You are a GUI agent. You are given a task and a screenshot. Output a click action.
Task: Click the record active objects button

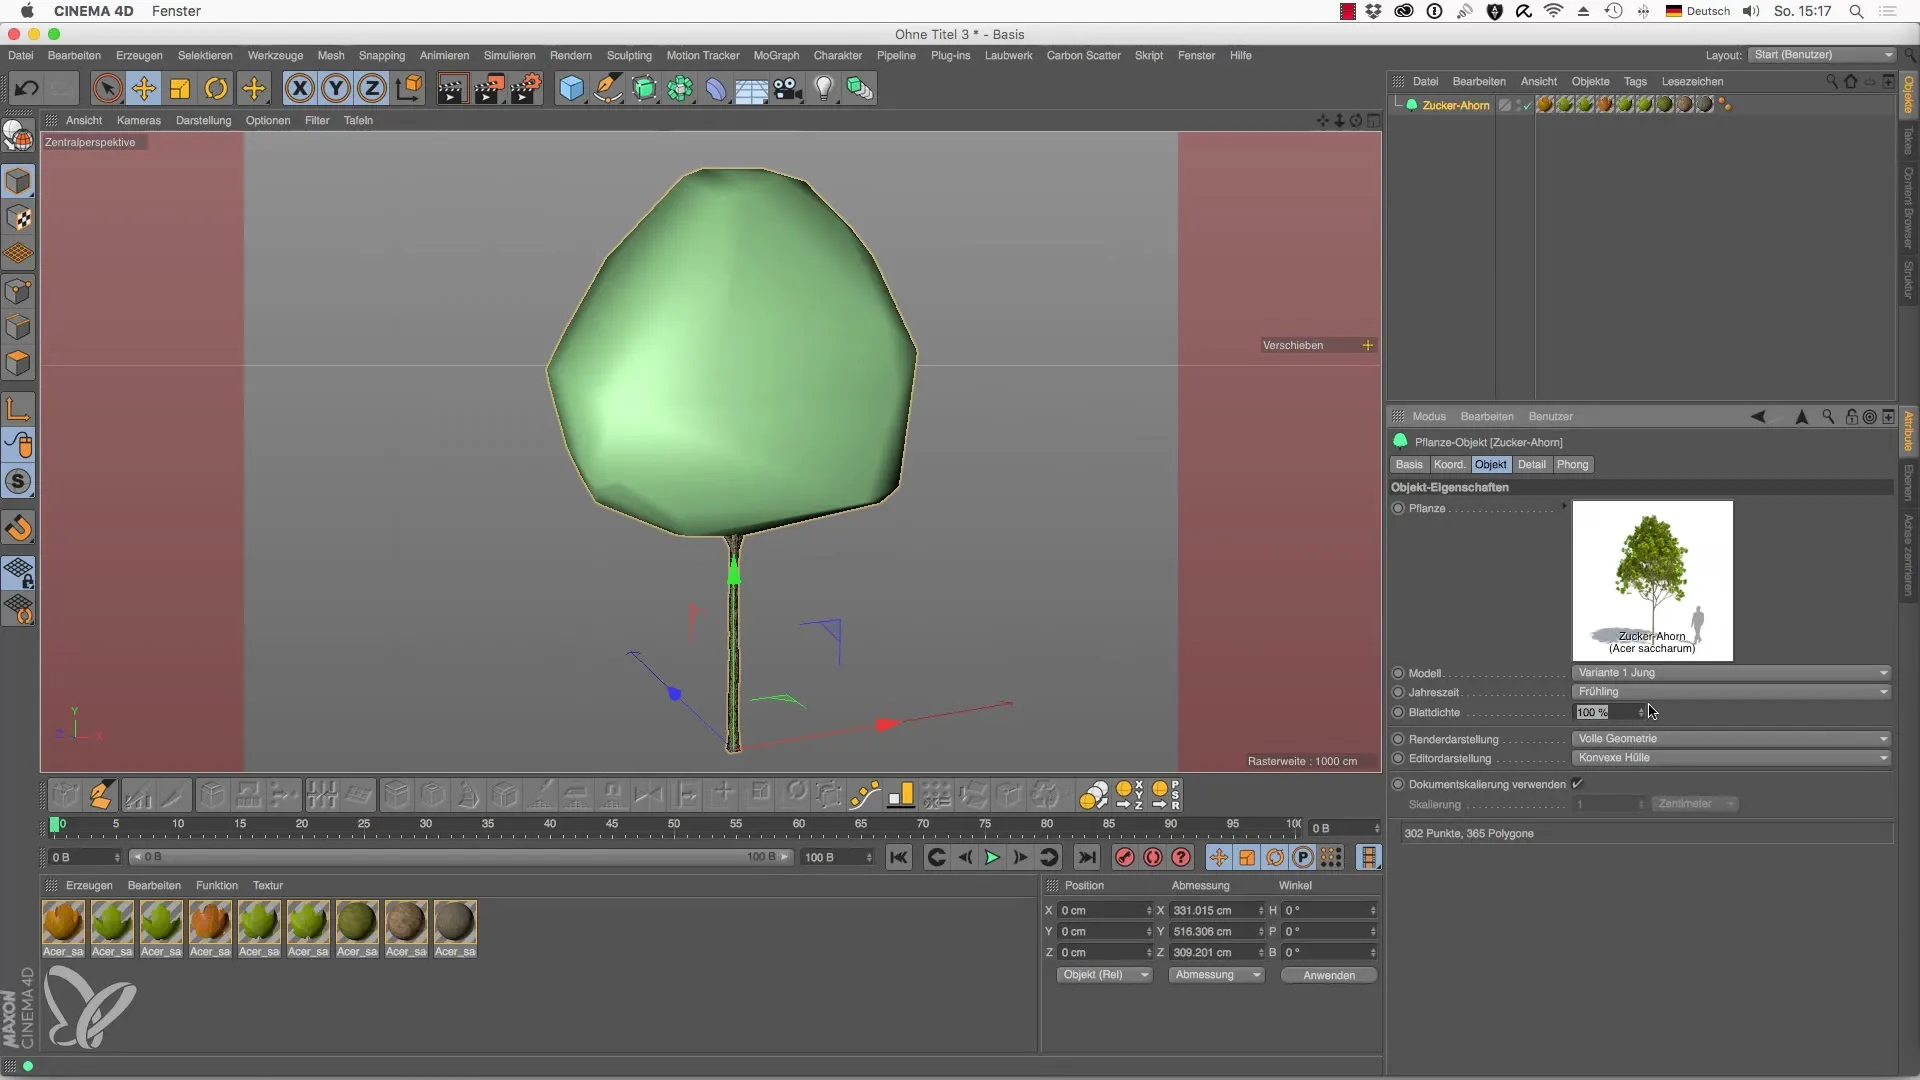pos(1125,857)
